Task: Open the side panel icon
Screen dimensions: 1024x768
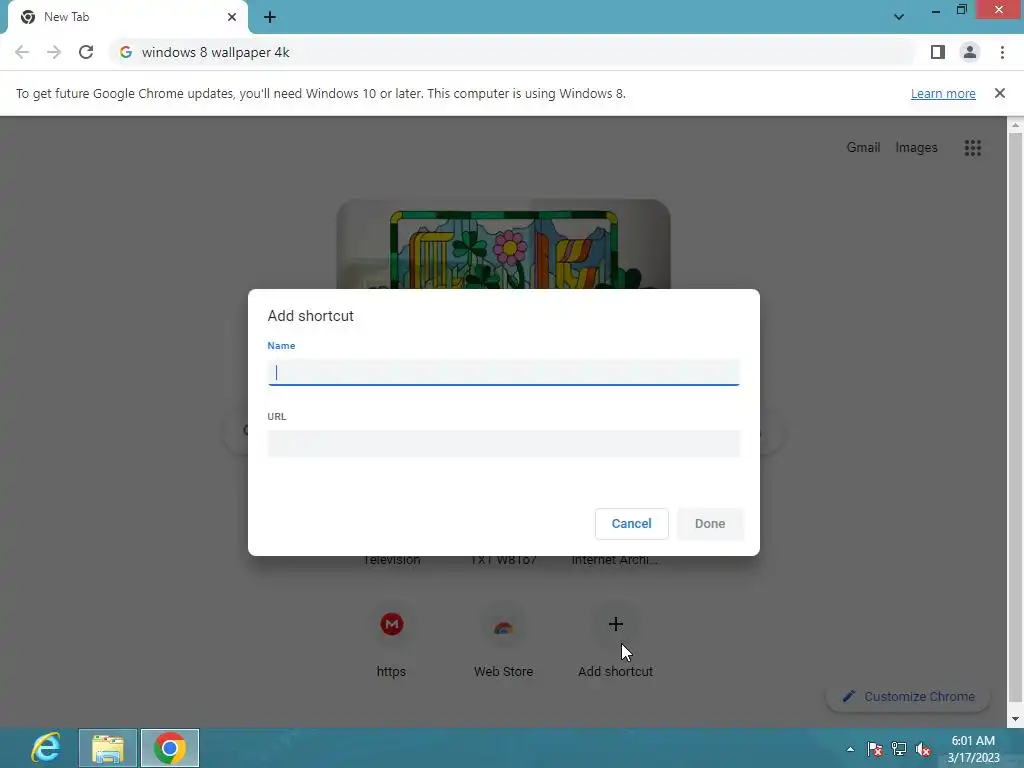Action: pos(938,52)
